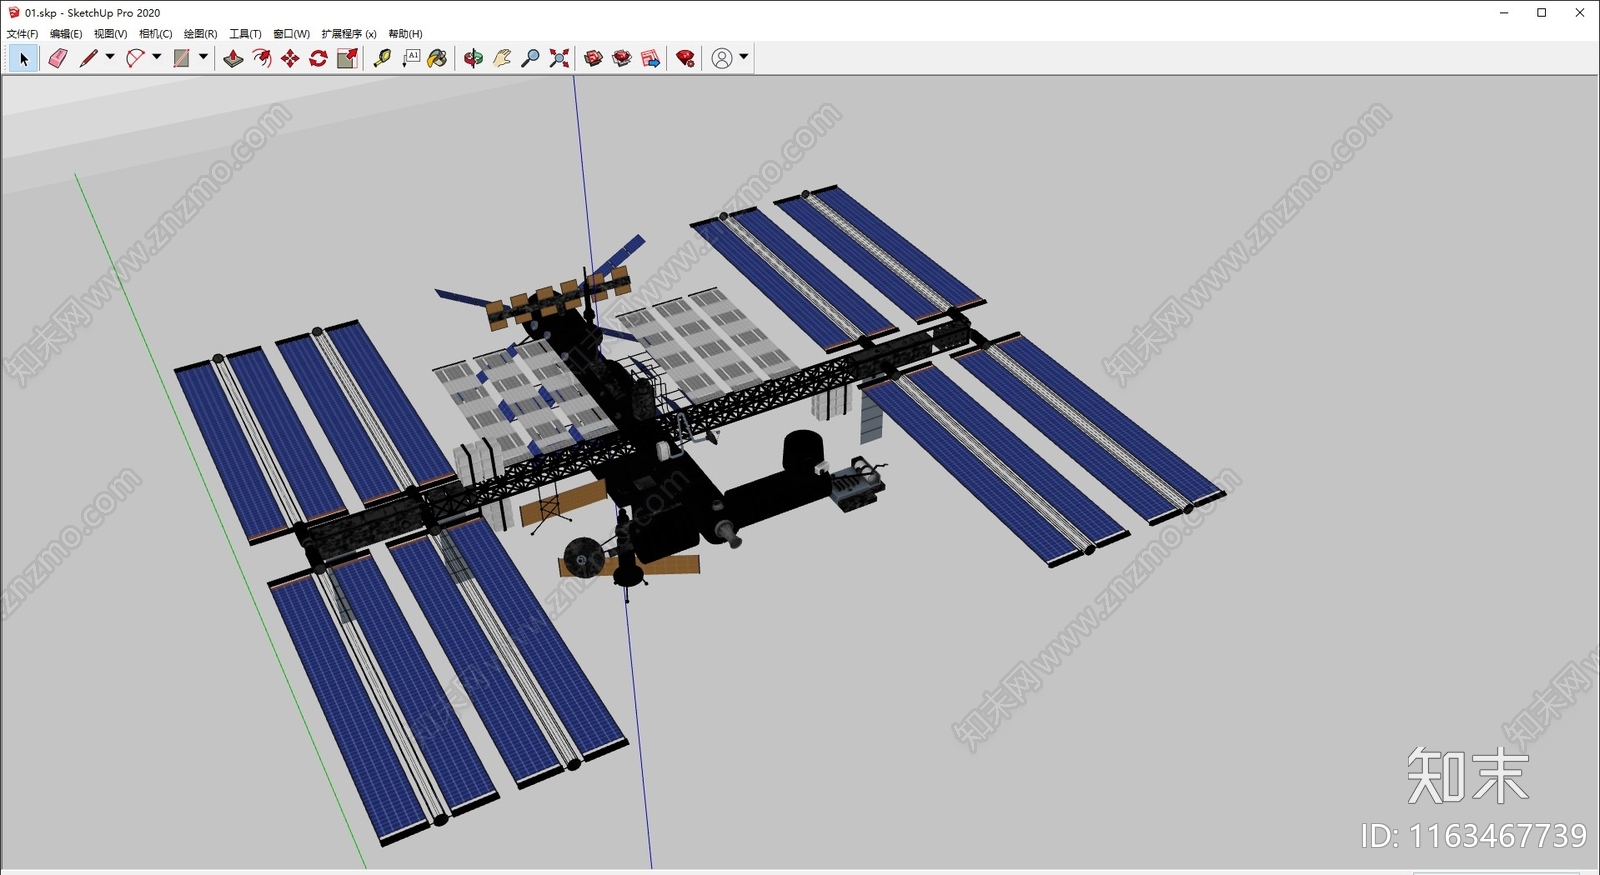Click the Zoom Extents tool
The width and height of the screenshot is (1600, 875).
559,59
